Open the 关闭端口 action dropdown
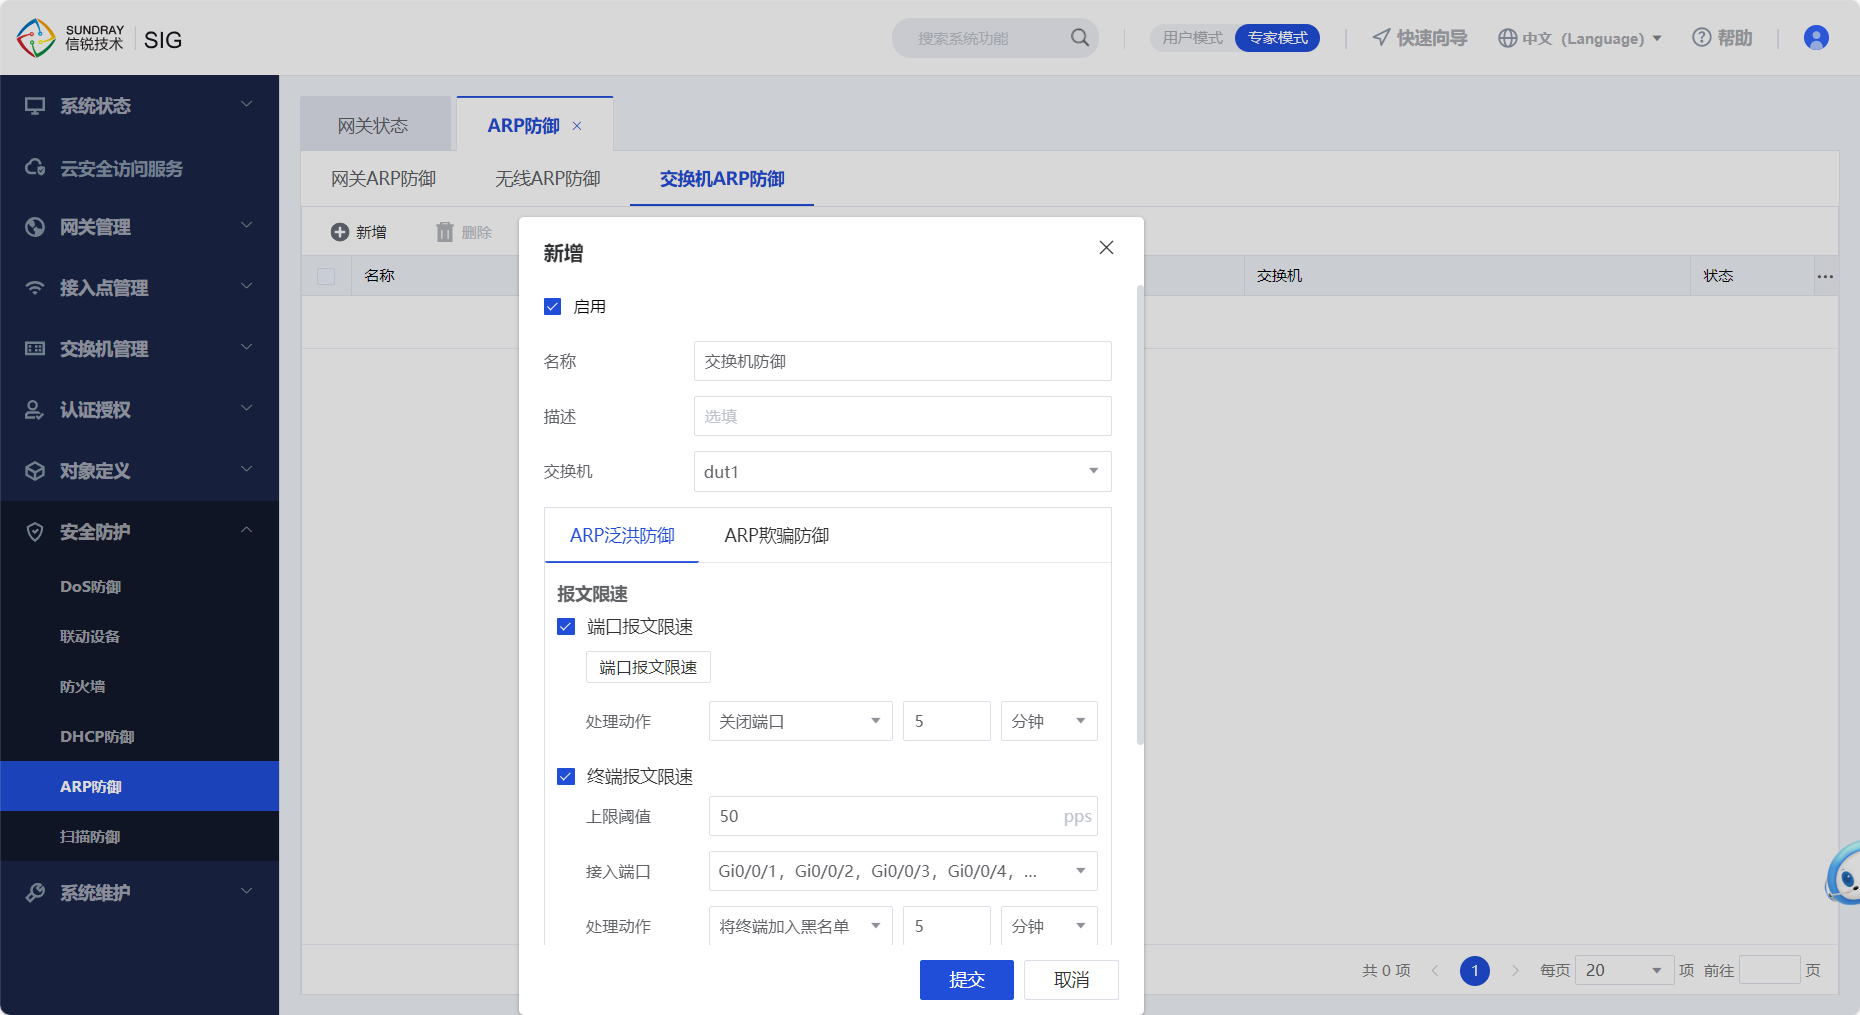 point(800,721)
